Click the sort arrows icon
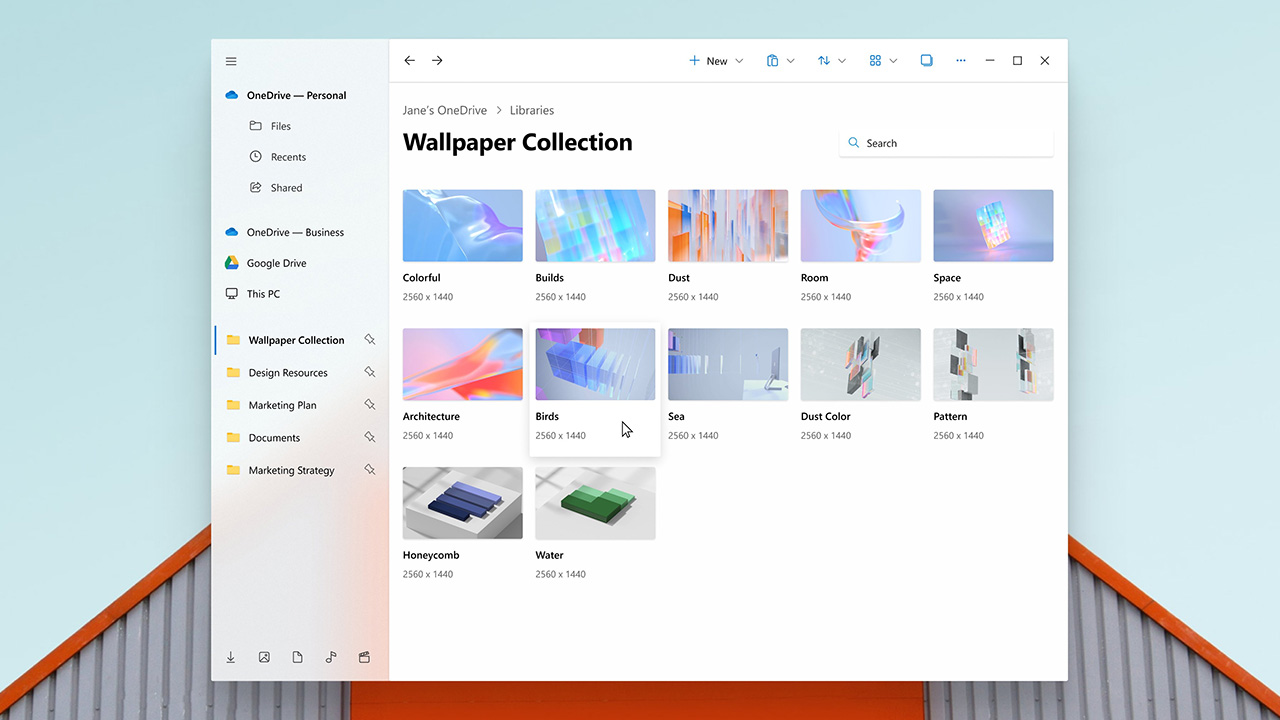 [824, 61]
